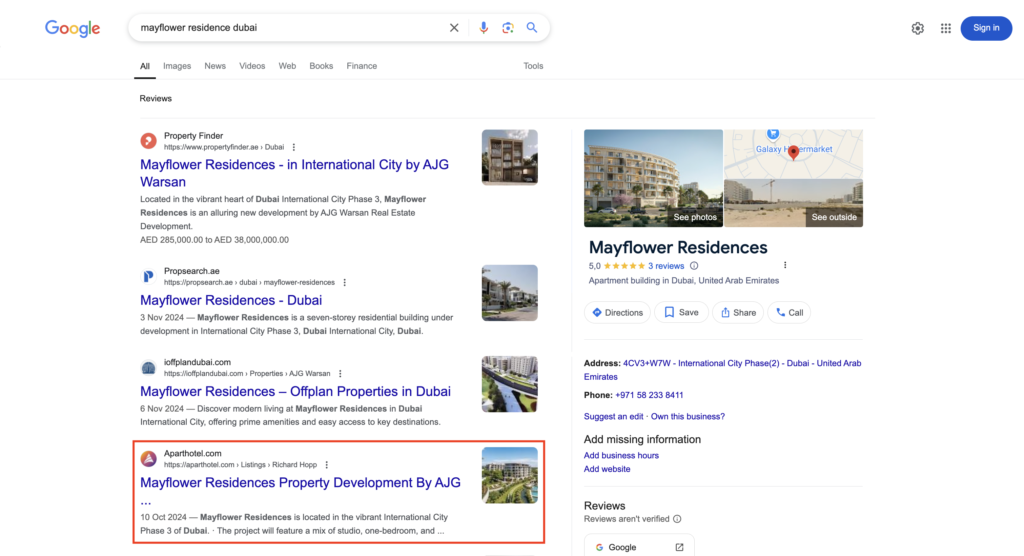Open Google reviews external link icon

coord(679,547)
